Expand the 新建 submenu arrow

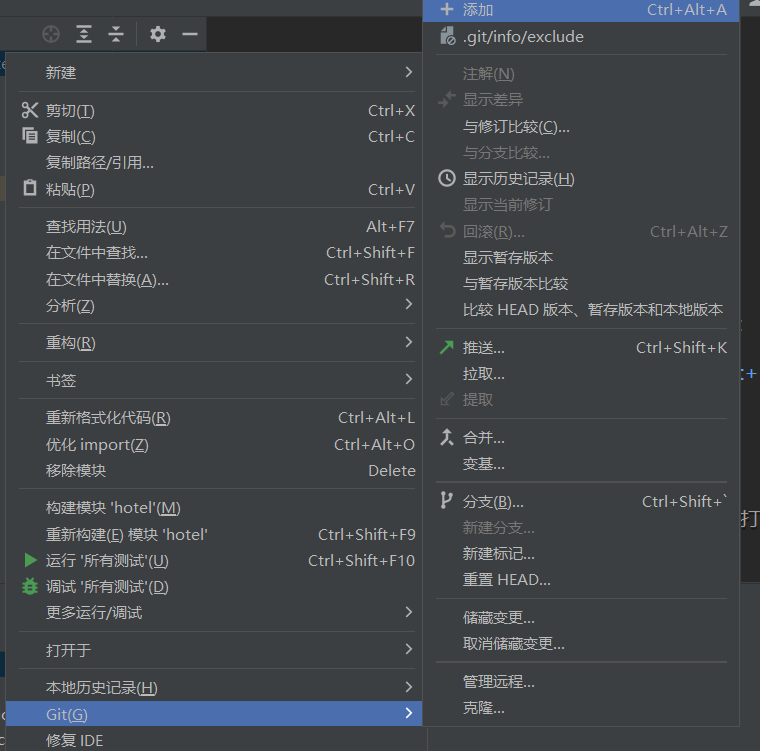409,72
